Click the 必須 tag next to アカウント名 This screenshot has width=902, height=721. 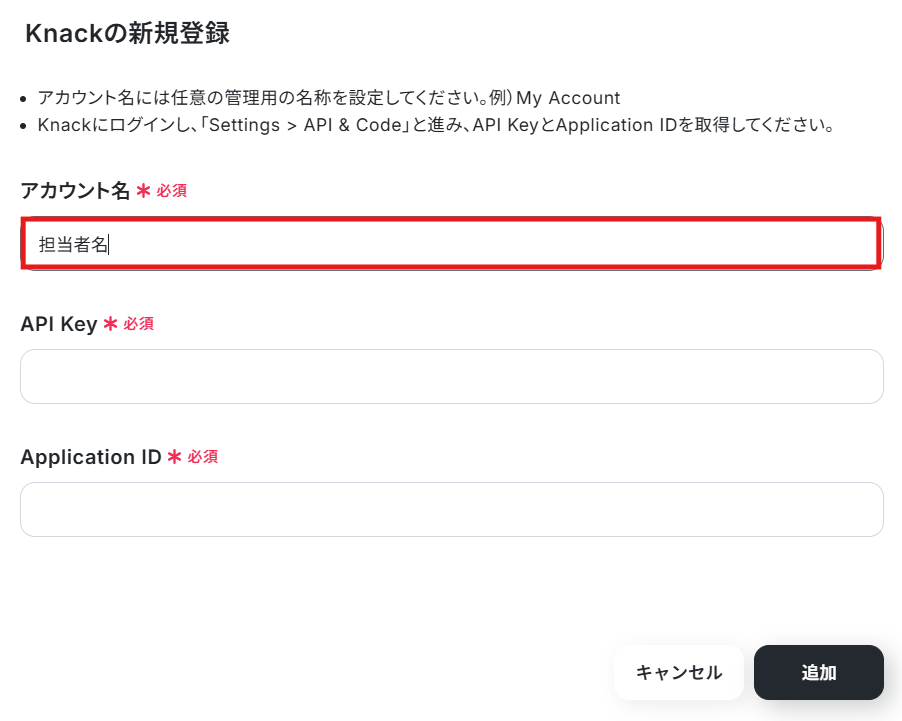[x=171, y=190]
